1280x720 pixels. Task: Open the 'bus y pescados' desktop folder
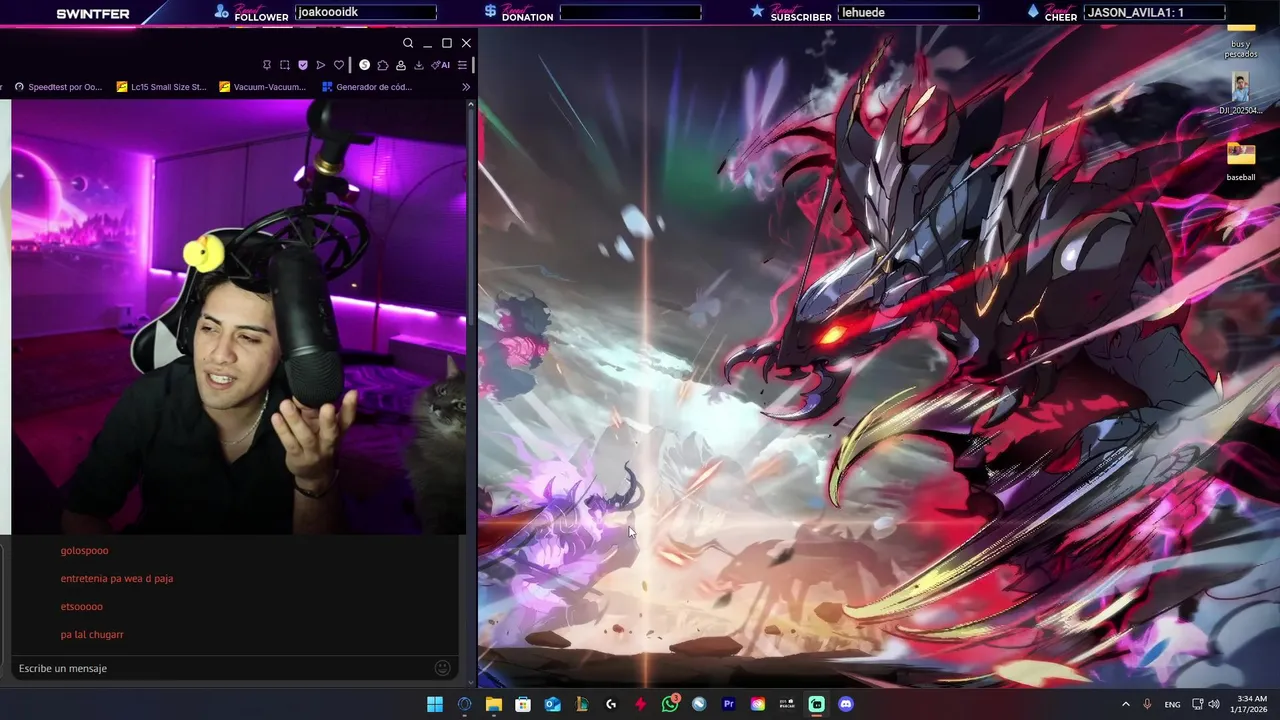click(1241, 40)
